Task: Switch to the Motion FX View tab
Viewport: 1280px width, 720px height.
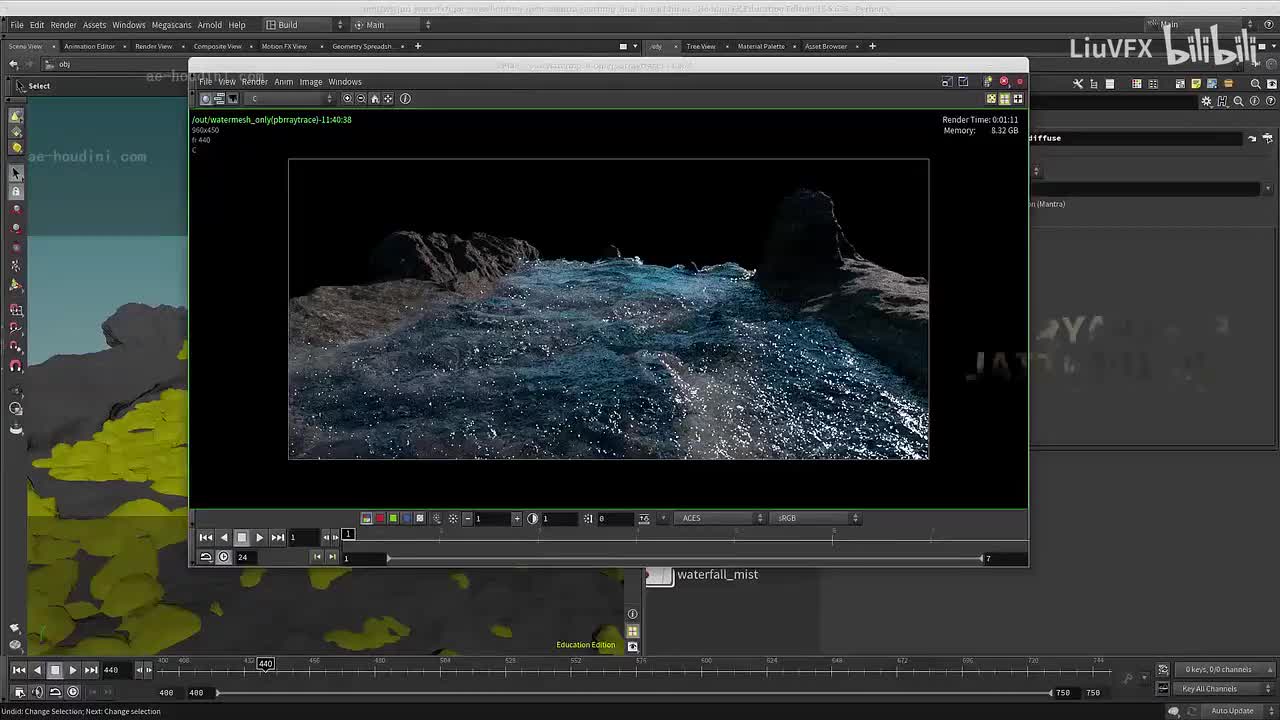Action: [284, 46]
